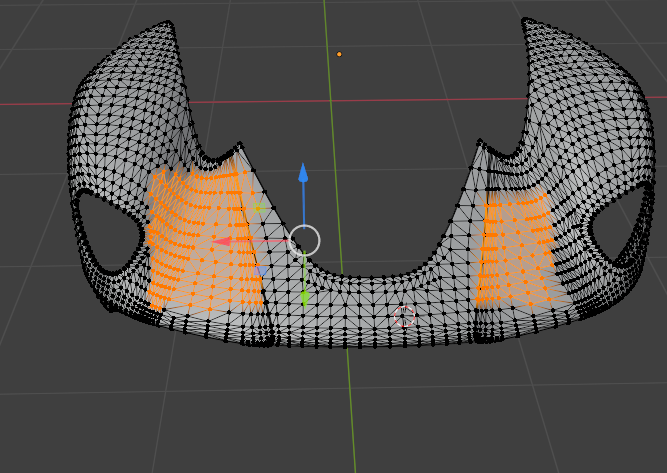Viewport: 667px width, 473px height.
Task: Click the orange origin dot above mesh
Action: click(339, 54)
